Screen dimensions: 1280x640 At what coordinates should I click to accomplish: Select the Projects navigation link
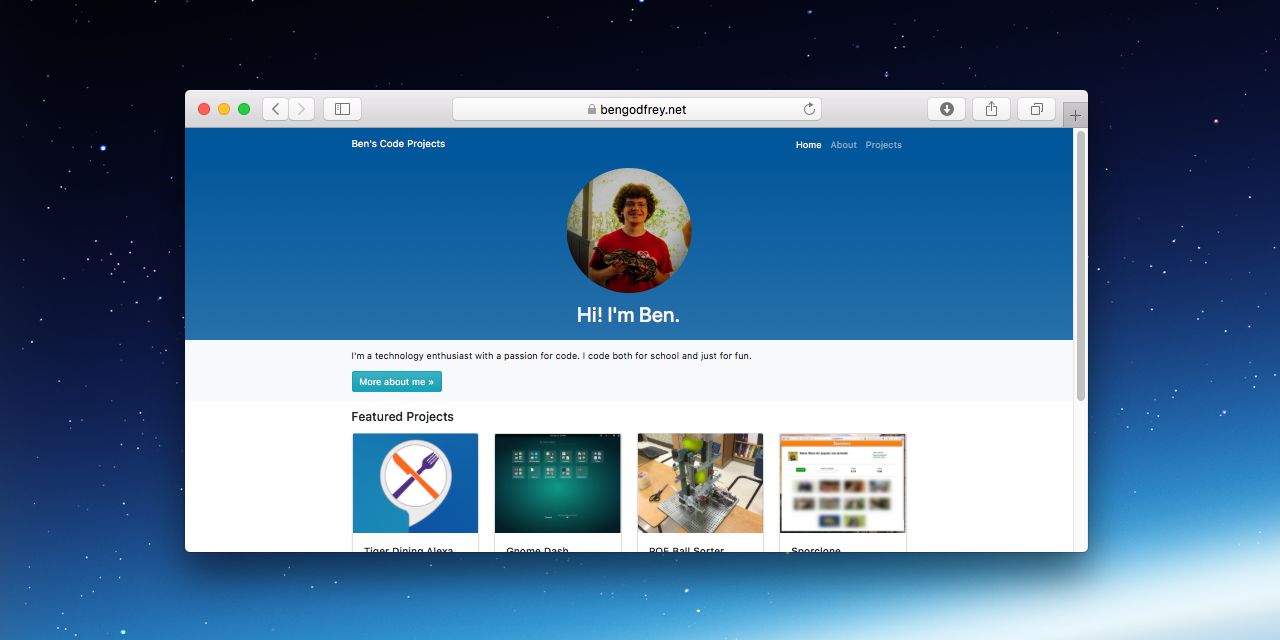pos(883,144)
